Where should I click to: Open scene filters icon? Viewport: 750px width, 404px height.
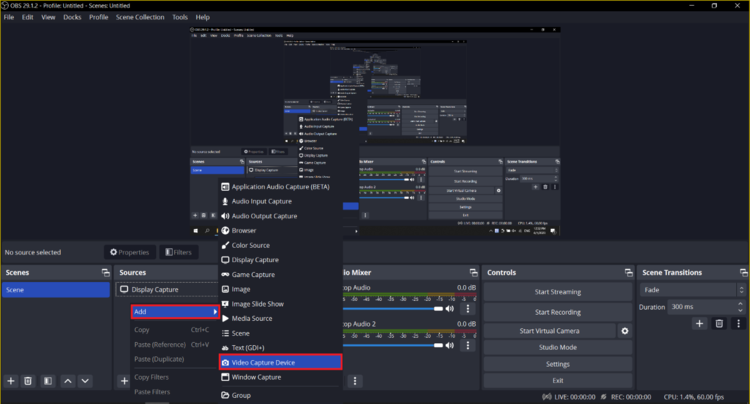[48, 381]
